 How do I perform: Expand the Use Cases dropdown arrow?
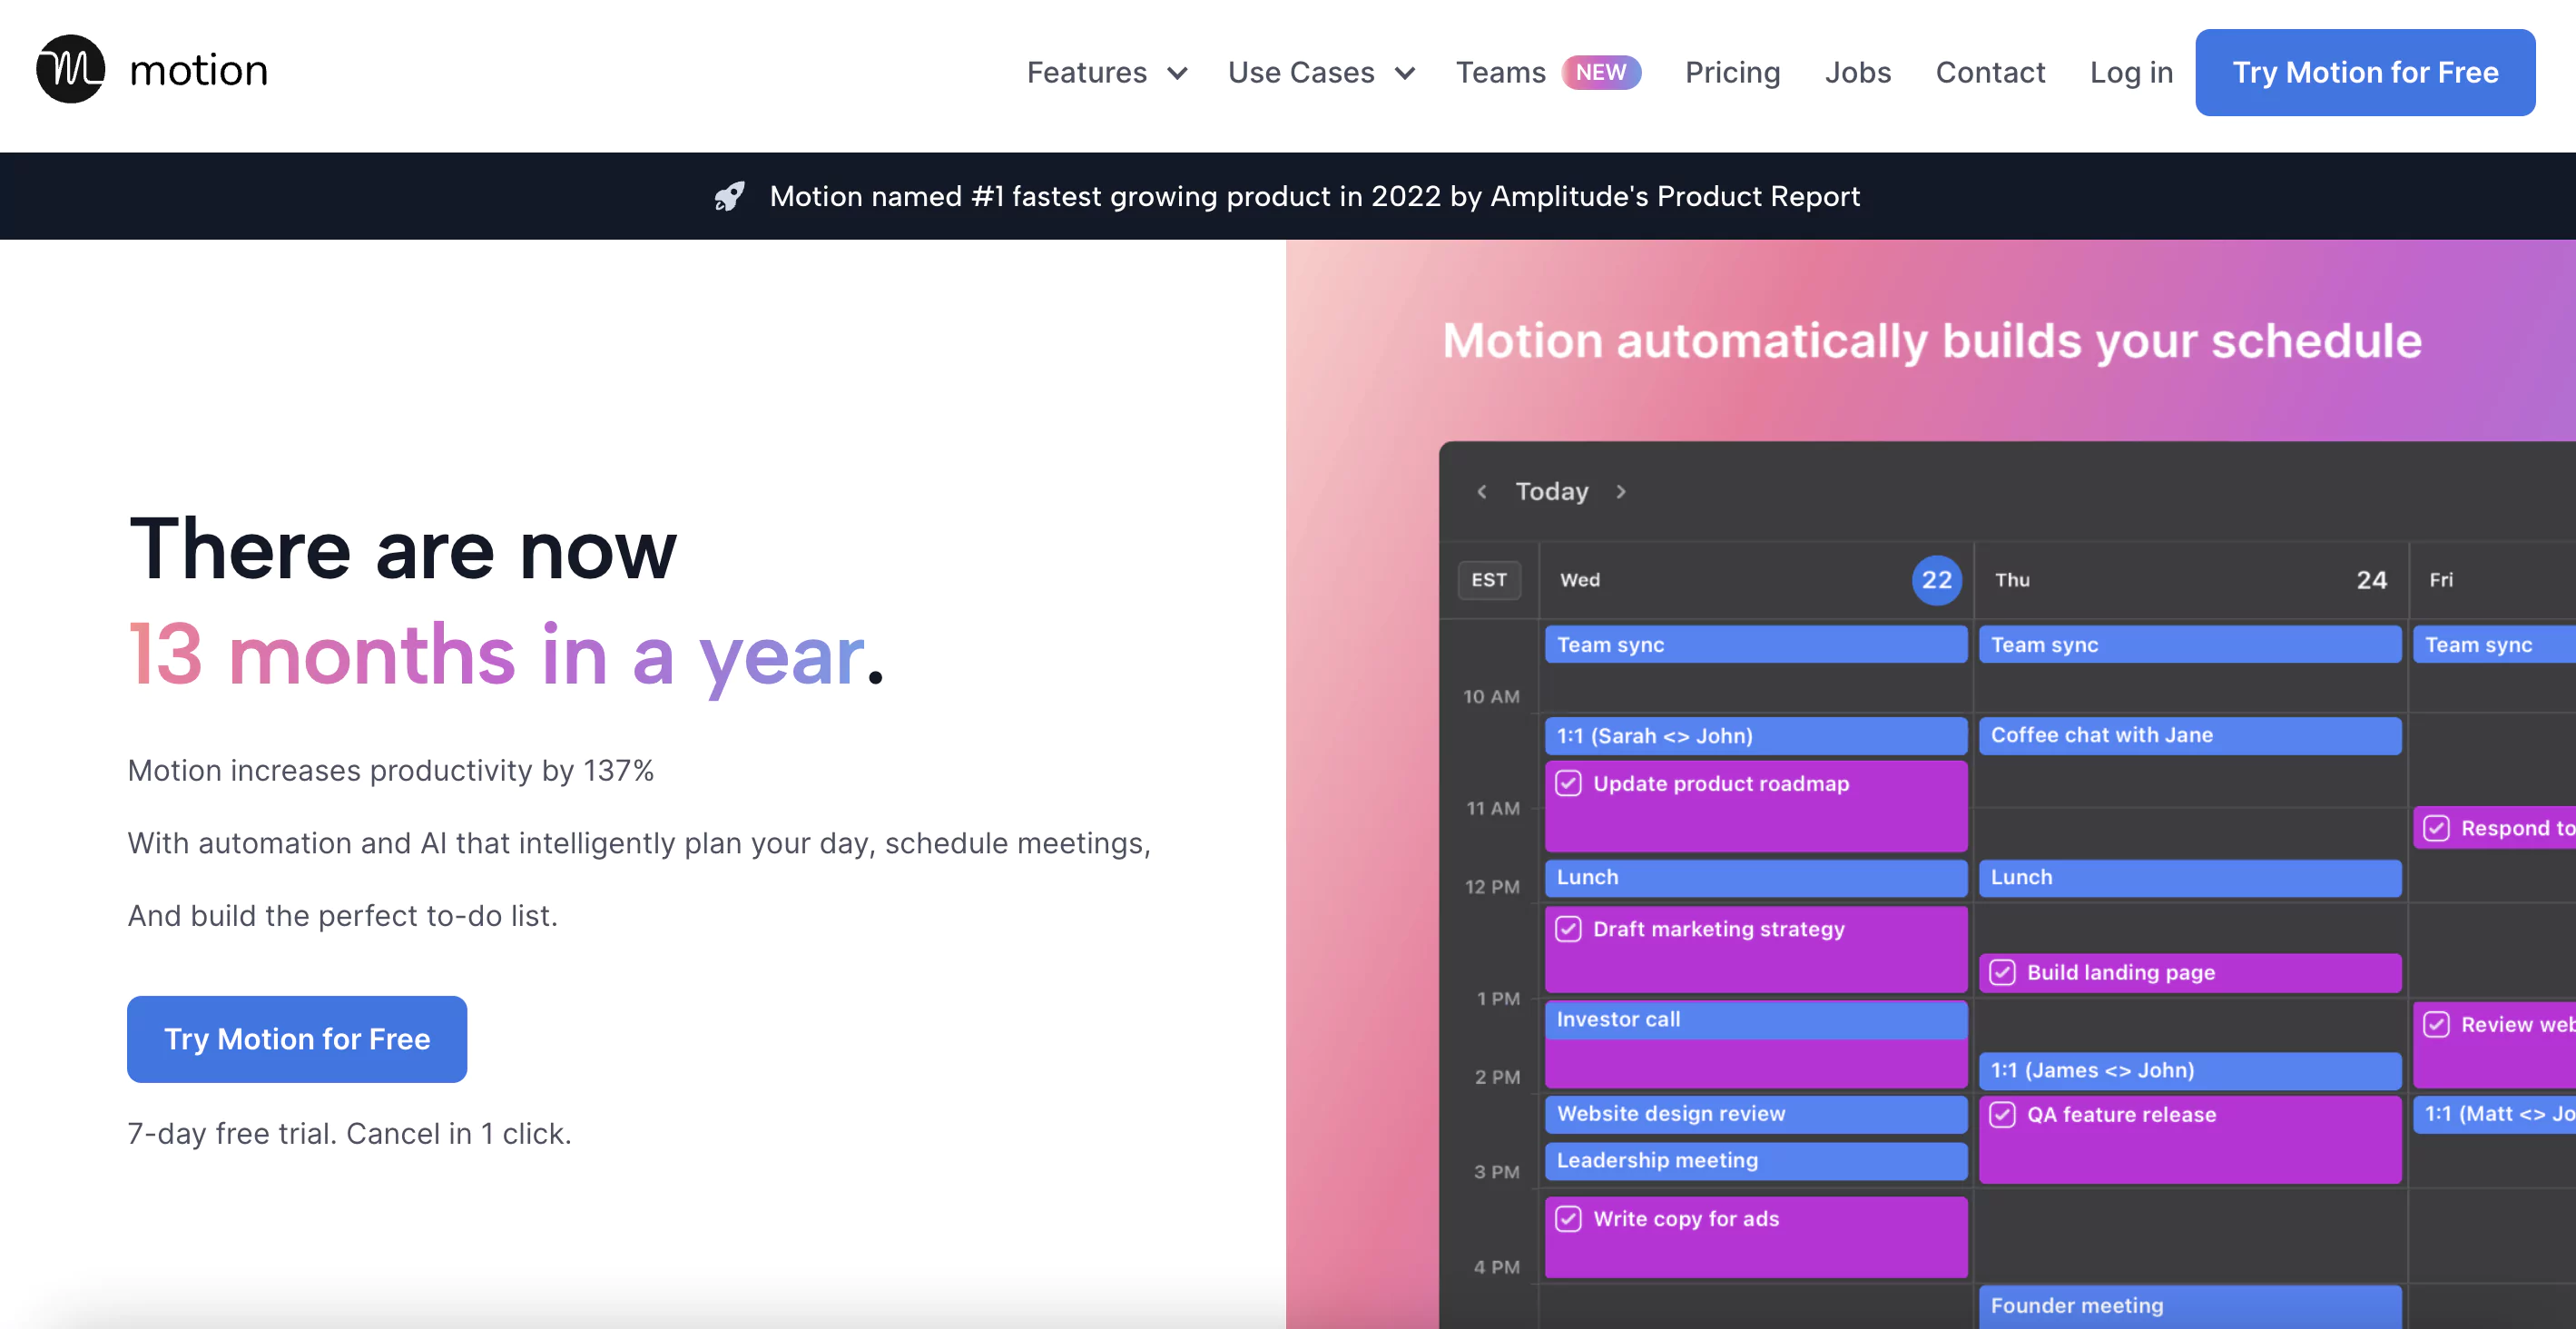[x=1405, y=73]
